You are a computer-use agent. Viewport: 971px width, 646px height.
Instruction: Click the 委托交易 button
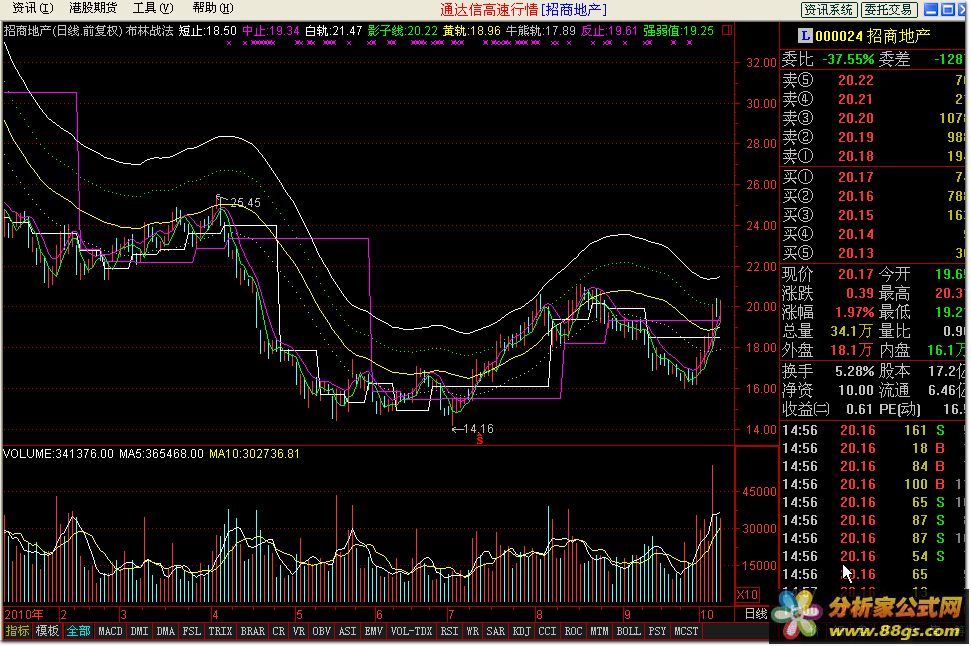pyautogui.click(x=888, y=9)
